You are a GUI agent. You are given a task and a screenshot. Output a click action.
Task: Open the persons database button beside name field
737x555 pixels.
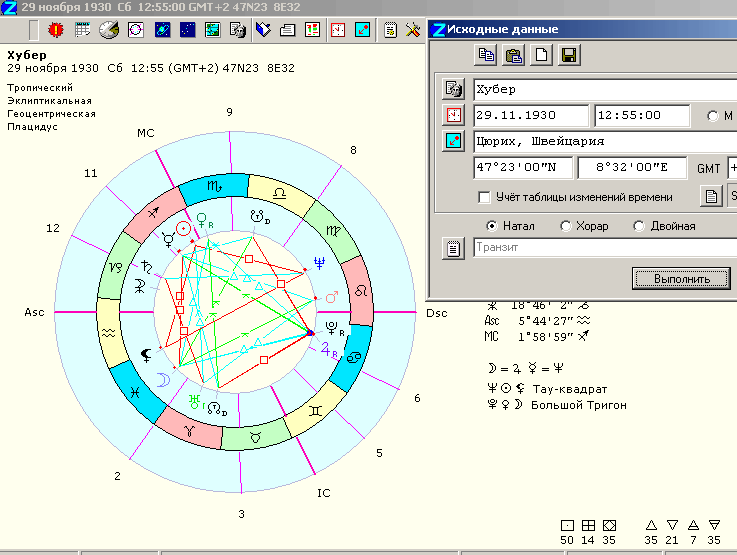[454, 89]
